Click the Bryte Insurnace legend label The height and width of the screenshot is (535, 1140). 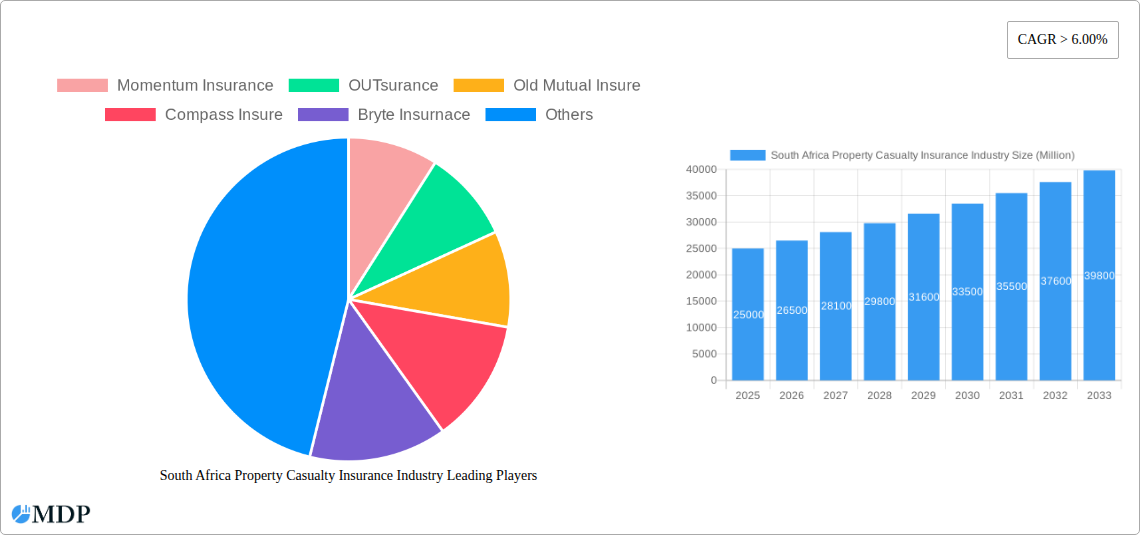pyautogui.click(x=414, y=114)
